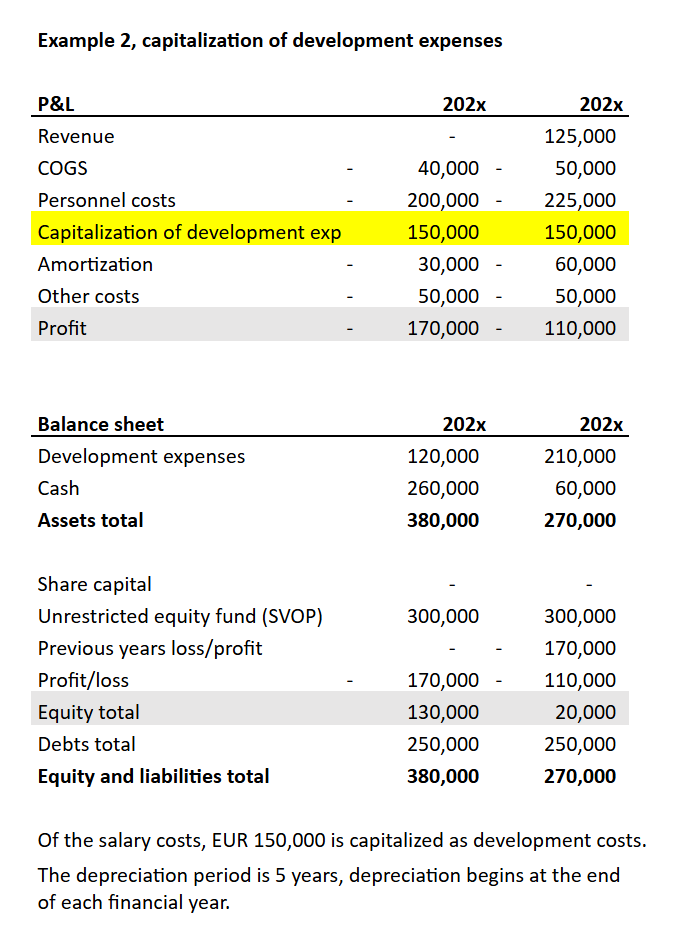Viewport: 700px width, 940px height.
Task: Select the Other costs row label
Action: pos(88,296)
